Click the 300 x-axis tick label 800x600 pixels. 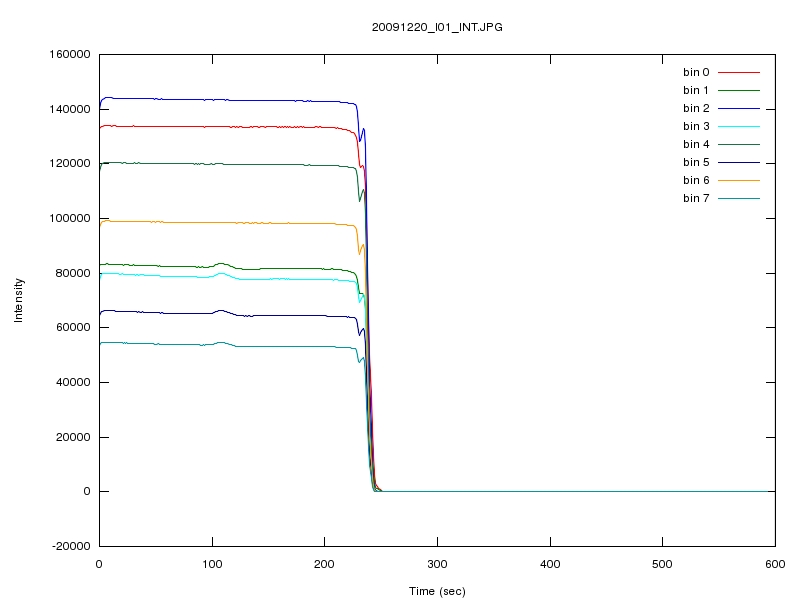click(x=437, y=564)
